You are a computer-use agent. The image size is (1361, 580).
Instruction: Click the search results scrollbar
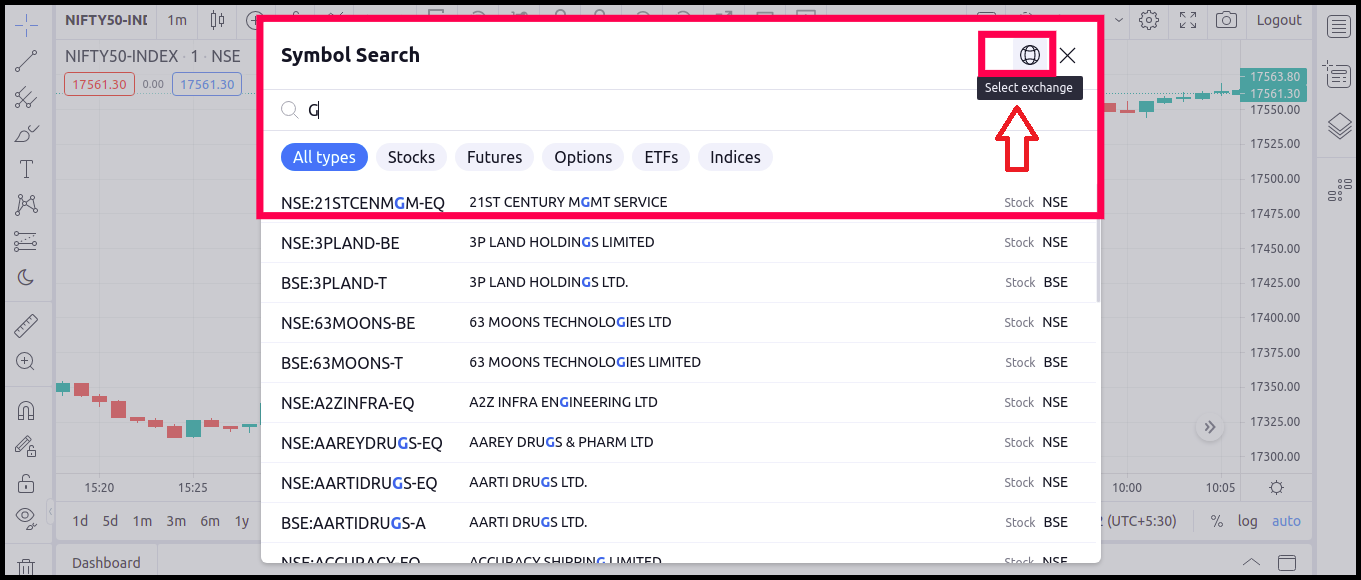(1098, 258)
